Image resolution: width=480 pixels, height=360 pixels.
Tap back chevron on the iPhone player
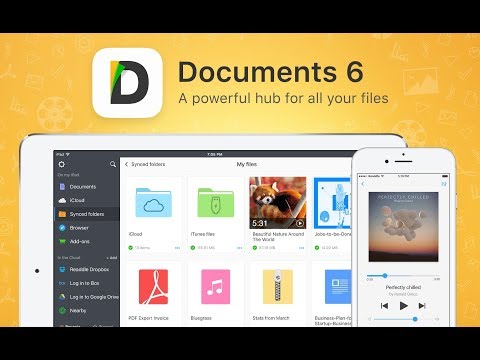(363, 184)
